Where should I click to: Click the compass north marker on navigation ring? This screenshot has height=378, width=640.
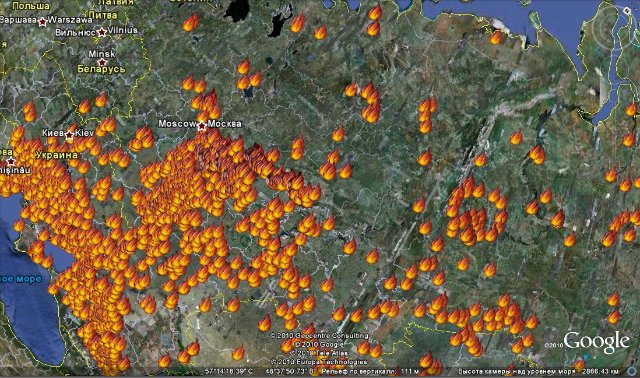pyautogui.click(x=628, y=11)
